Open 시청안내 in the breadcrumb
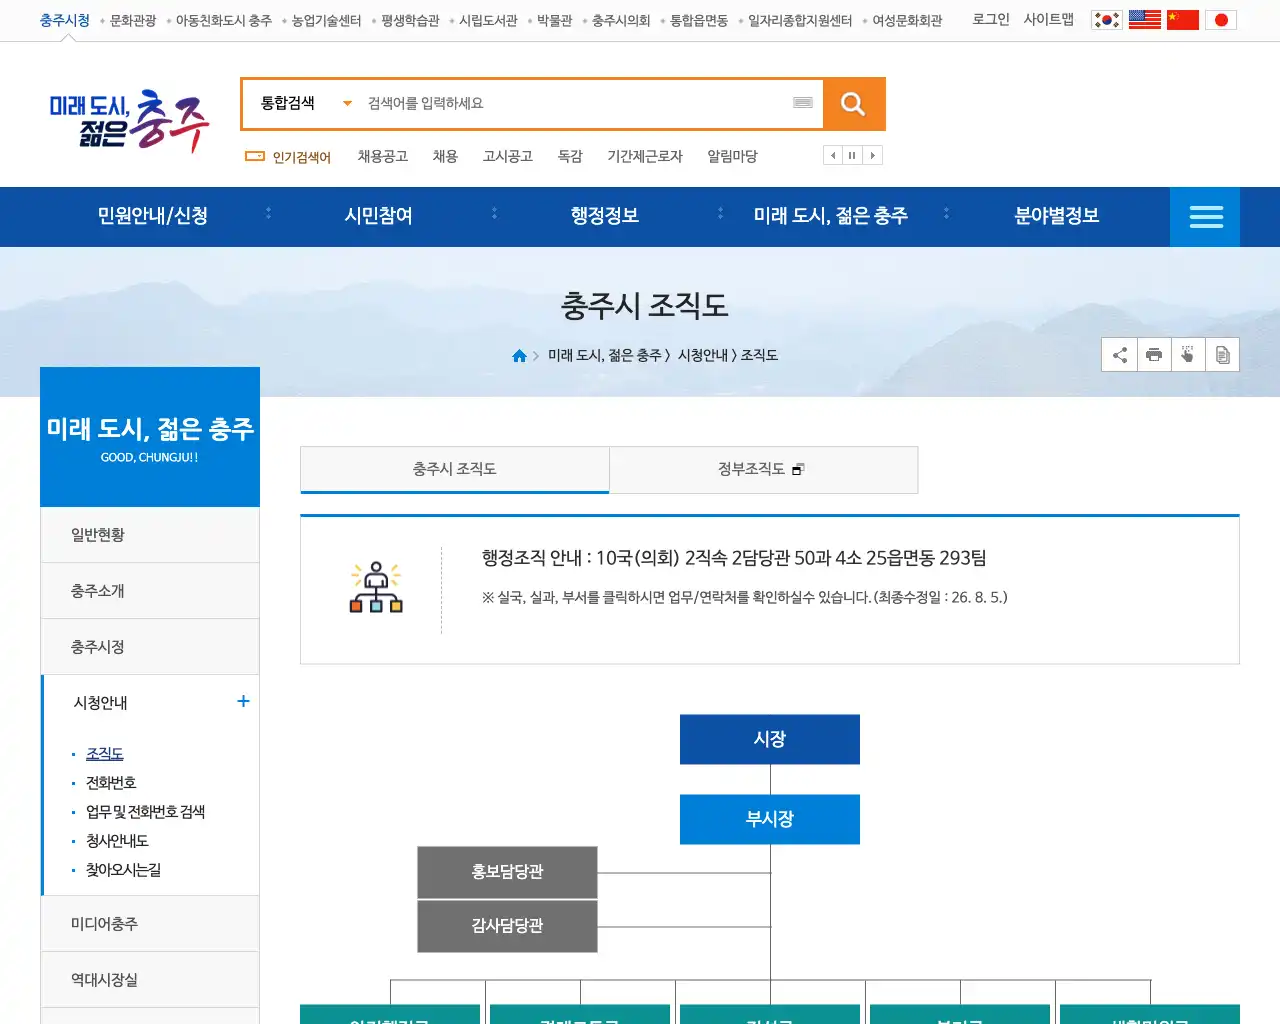The image size is (1280, 1024). point(704,355)
